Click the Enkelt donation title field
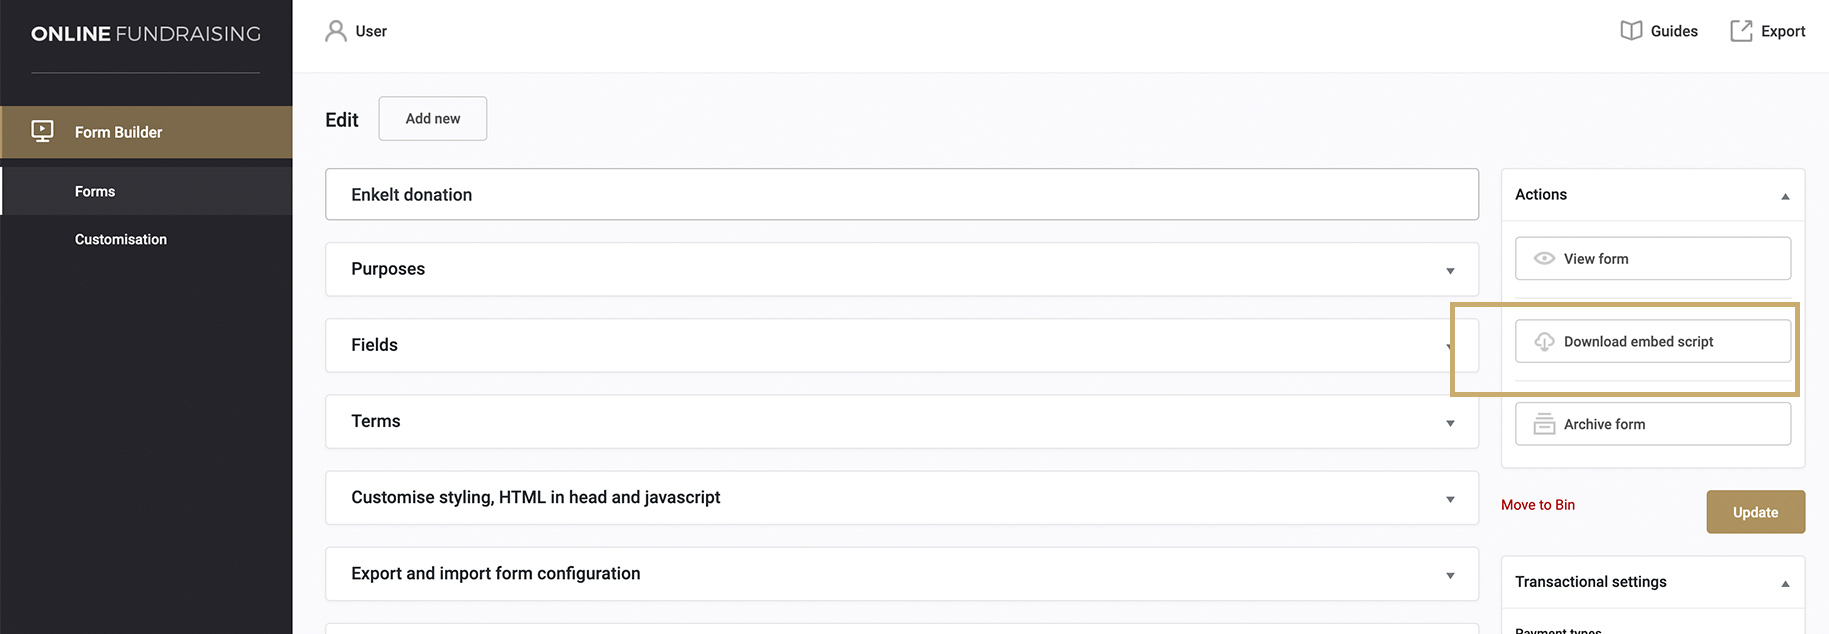1829x634 pixels. click(902, 194)
